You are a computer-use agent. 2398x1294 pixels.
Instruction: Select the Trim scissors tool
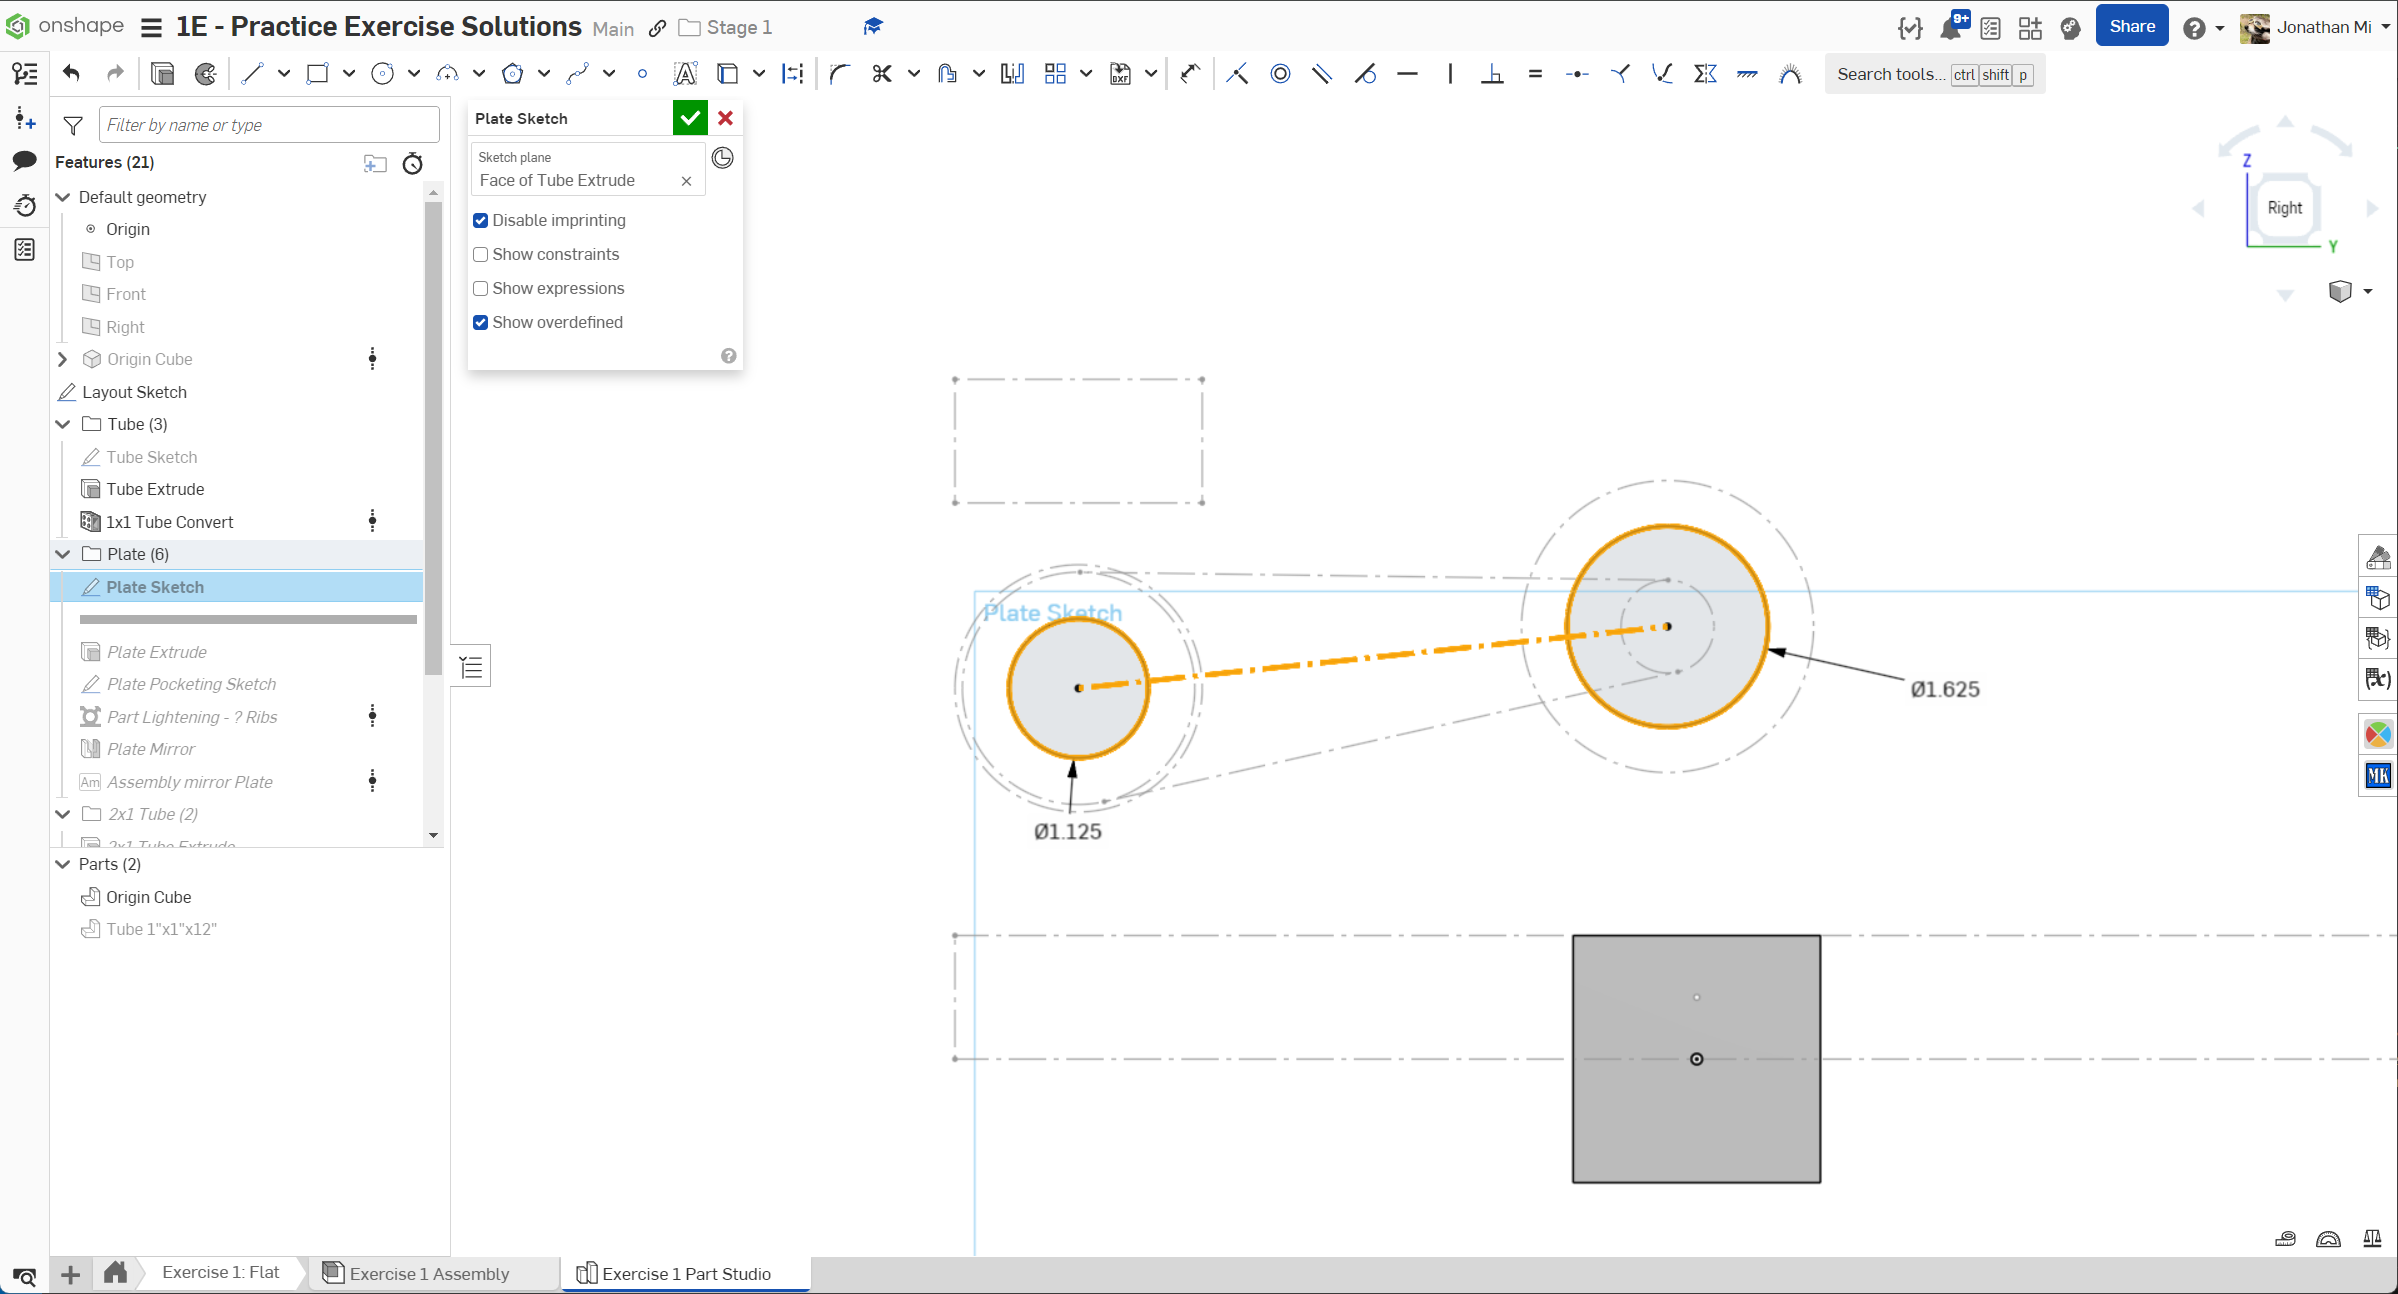(x=881, y=74)
